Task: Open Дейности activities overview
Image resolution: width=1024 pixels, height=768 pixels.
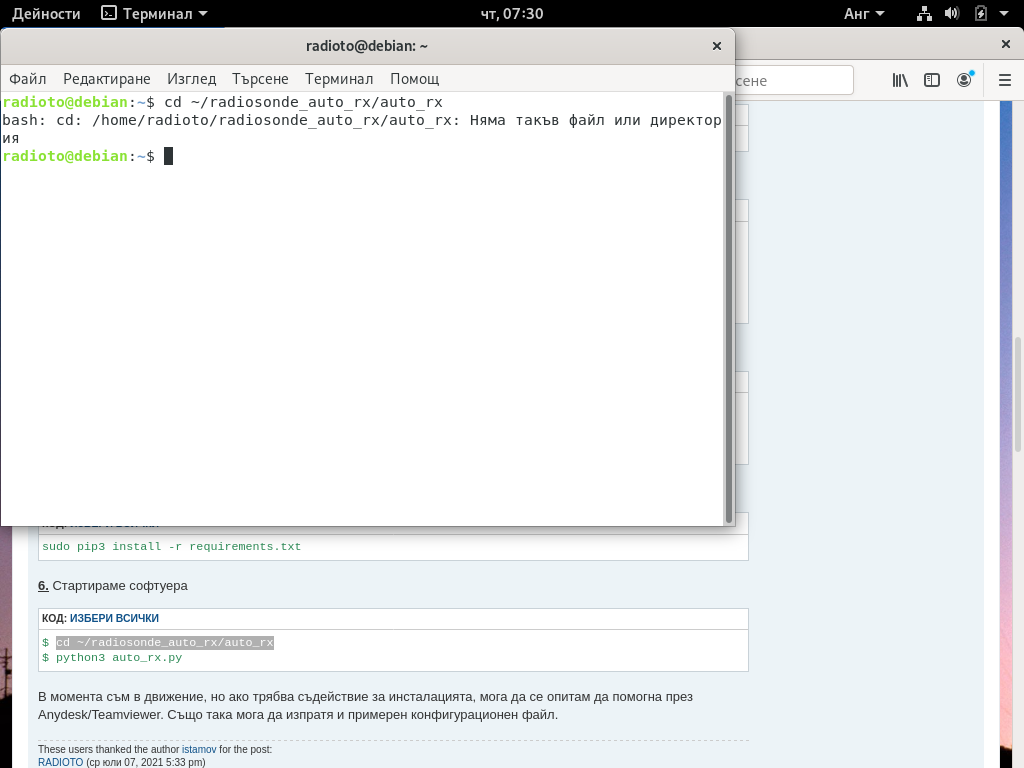Action: tap(46, 14)
